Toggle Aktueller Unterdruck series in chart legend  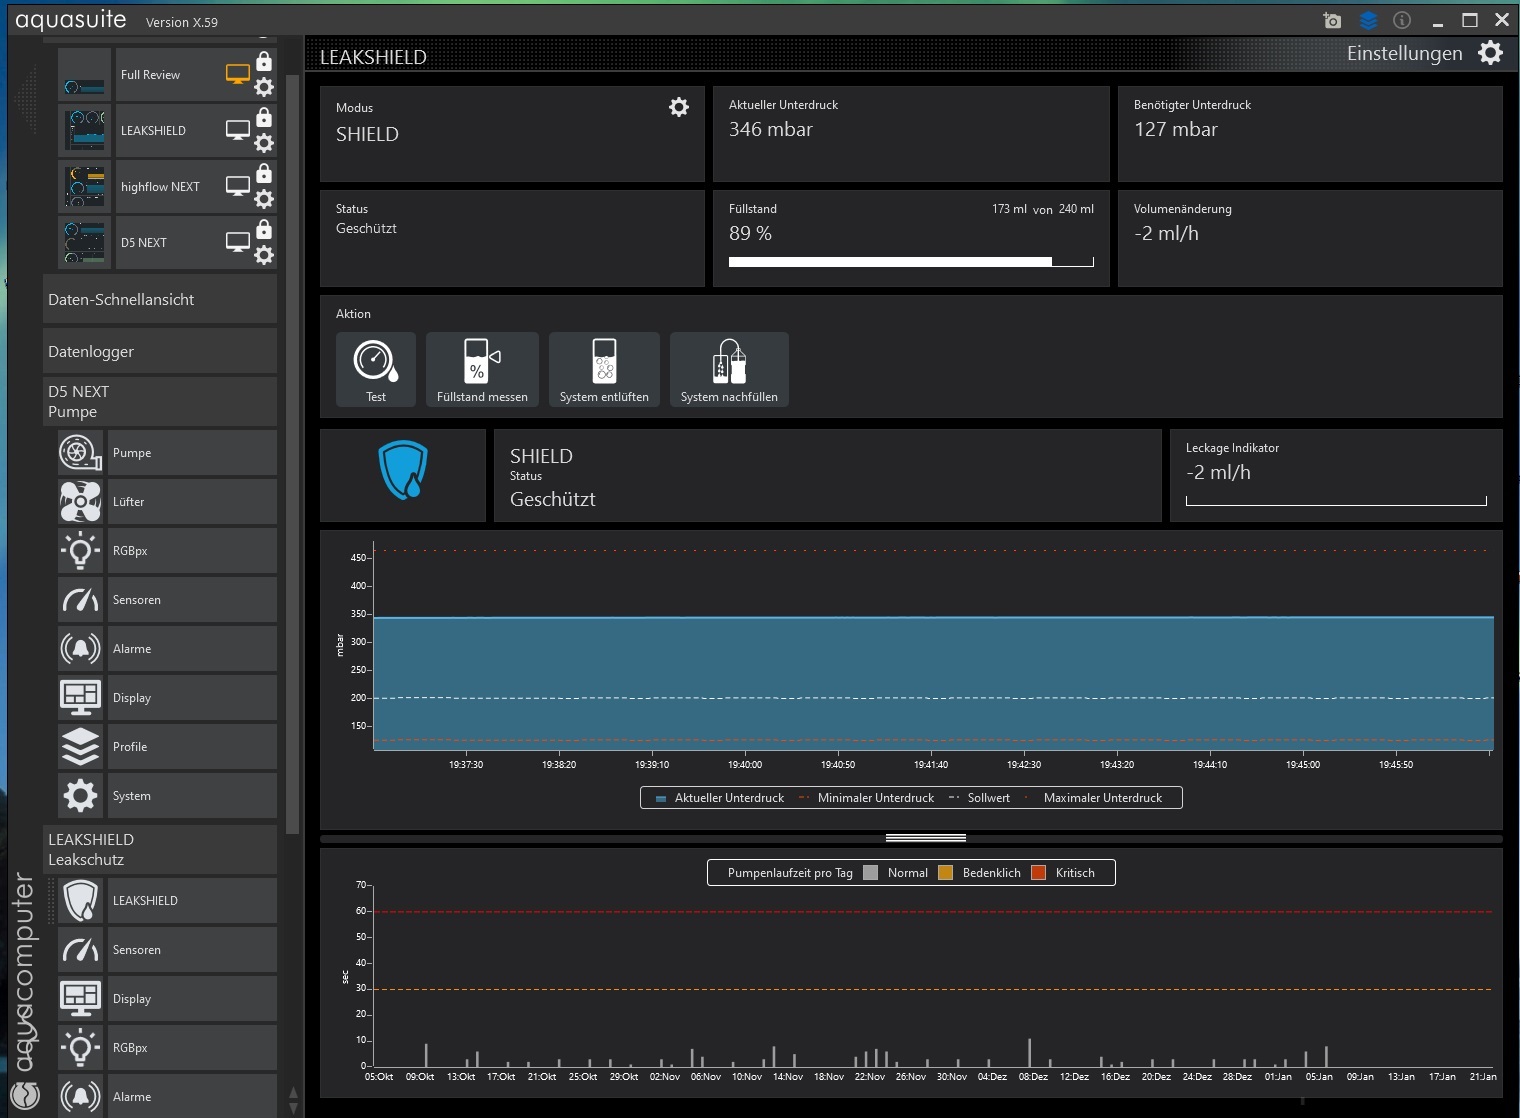click(x=719, y=798)
